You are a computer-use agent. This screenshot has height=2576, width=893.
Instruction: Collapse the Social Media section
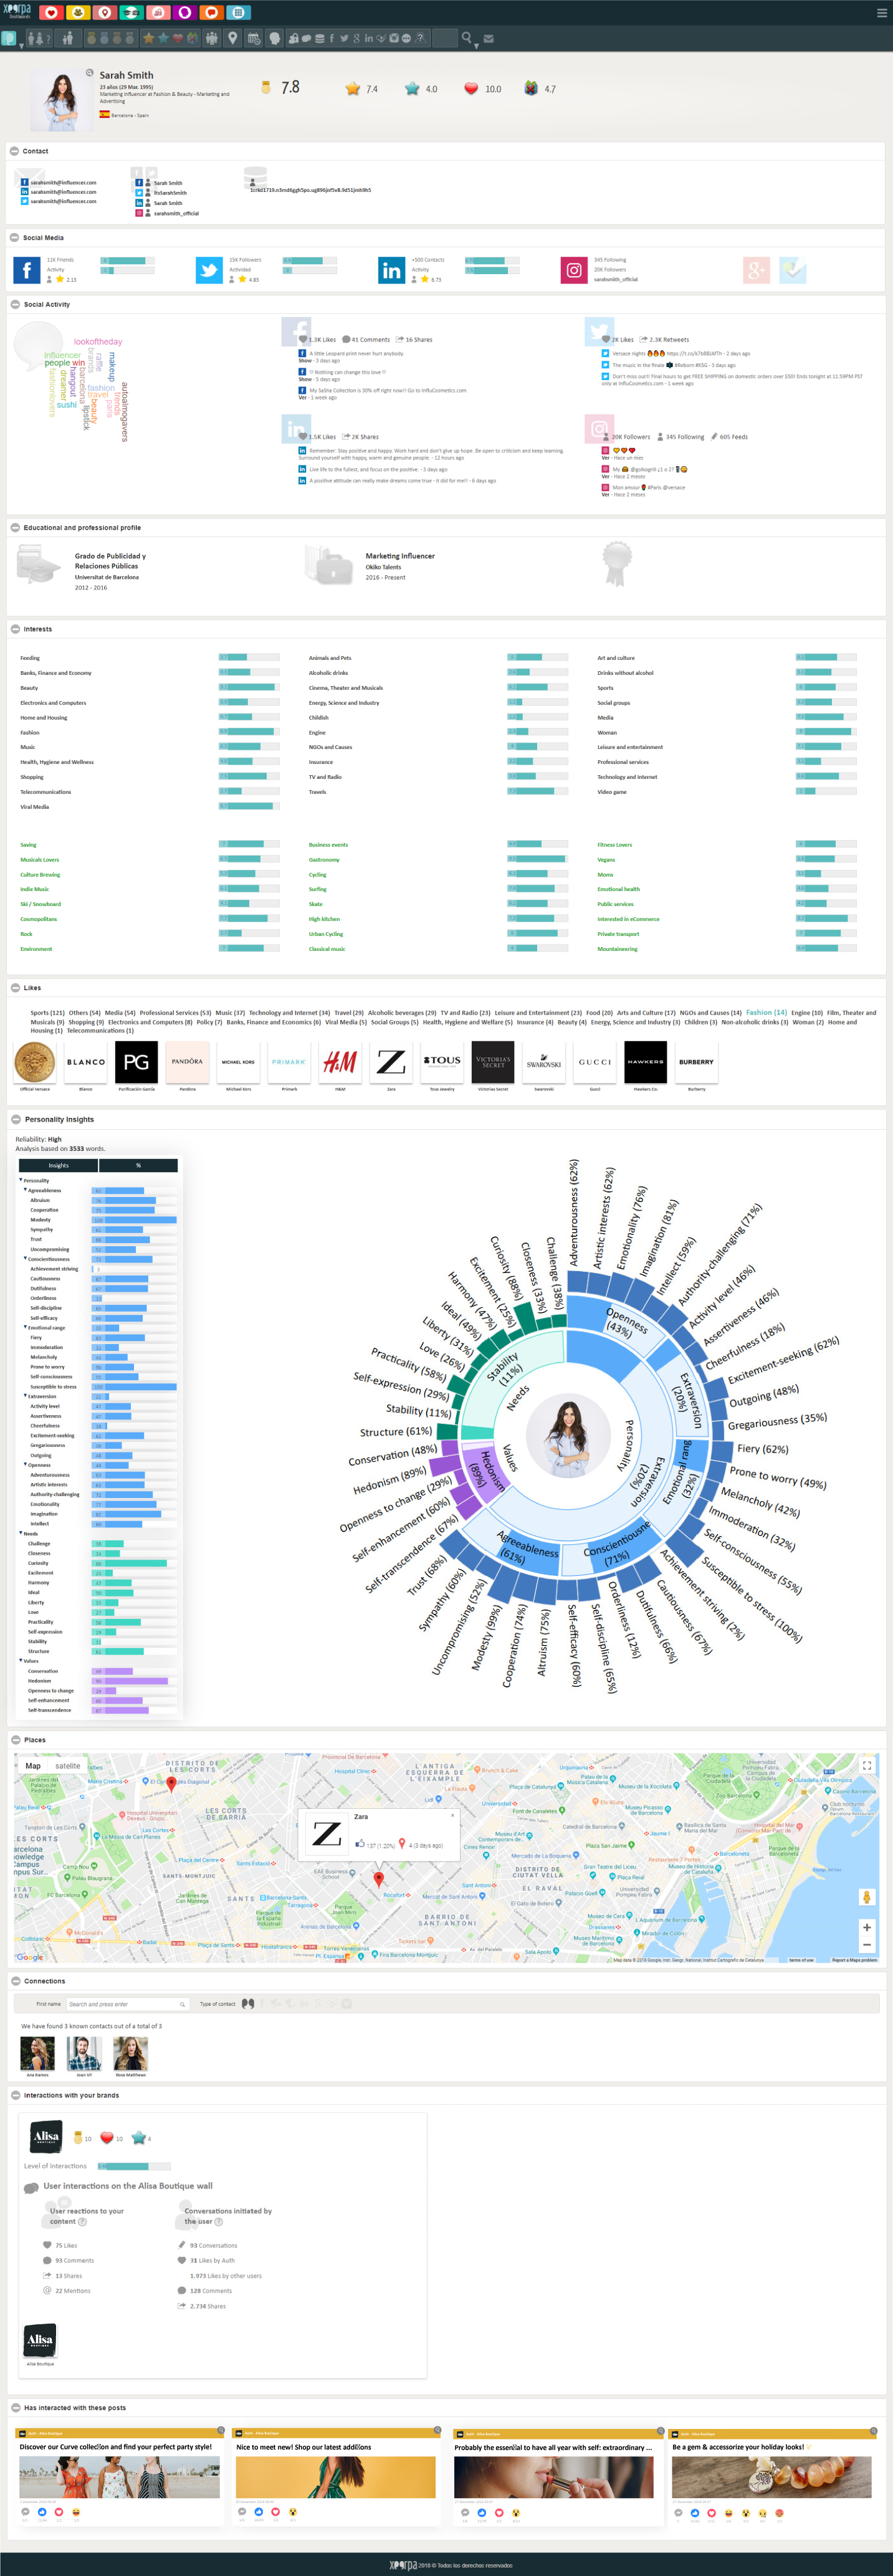[14, 238]
